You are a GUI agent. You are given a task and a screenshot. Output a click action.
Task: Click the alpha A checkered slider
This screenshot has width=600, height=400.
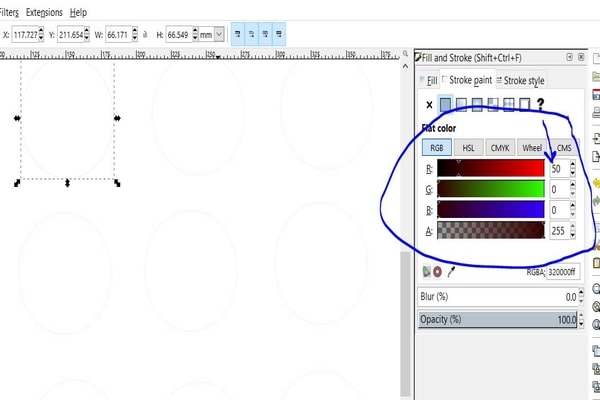pos(491,230)
